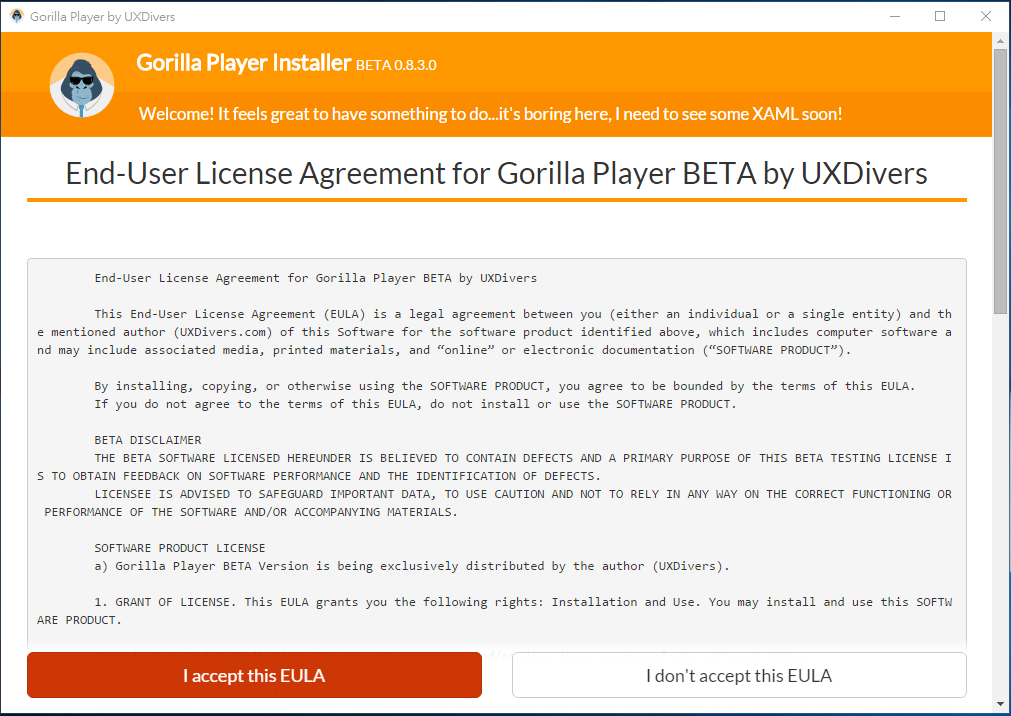Click the 'Gorilla Player Installer' header title

[244, 63]
